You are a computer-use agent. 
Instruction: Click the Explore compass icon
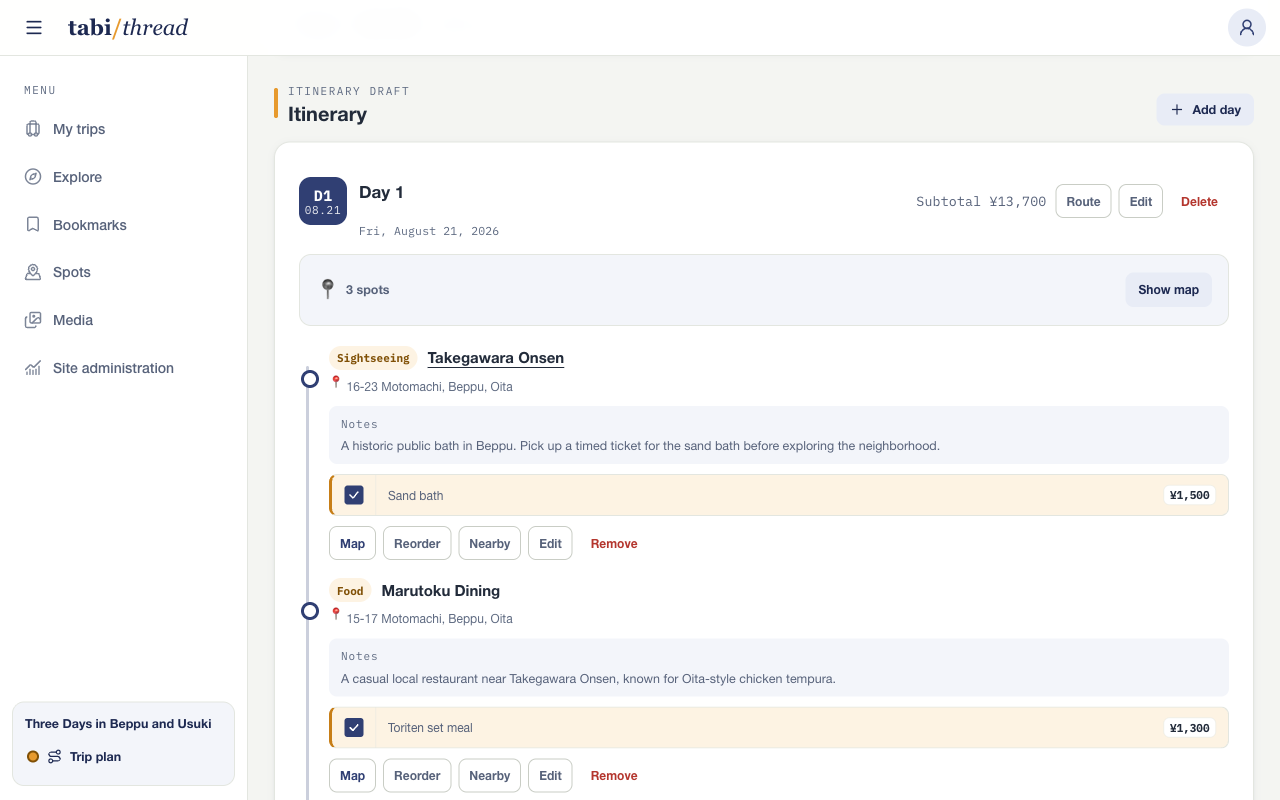click(x=33, y=177)
